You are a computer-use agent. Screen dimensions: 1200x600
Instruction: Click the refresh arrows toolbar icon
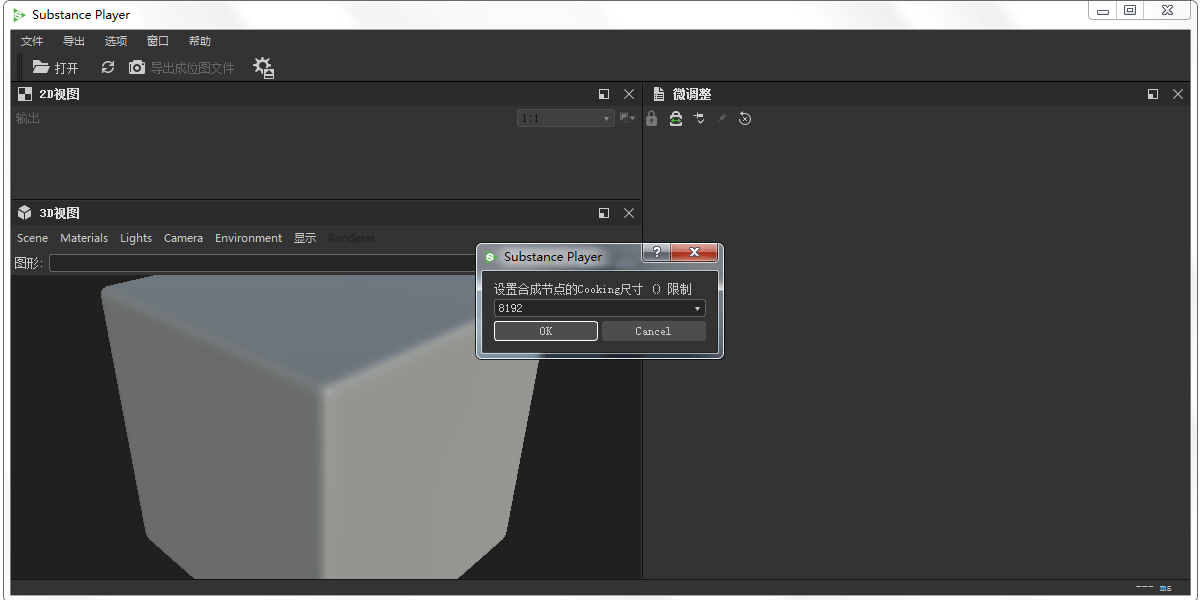pyautogui.click(x=108, y=67)
